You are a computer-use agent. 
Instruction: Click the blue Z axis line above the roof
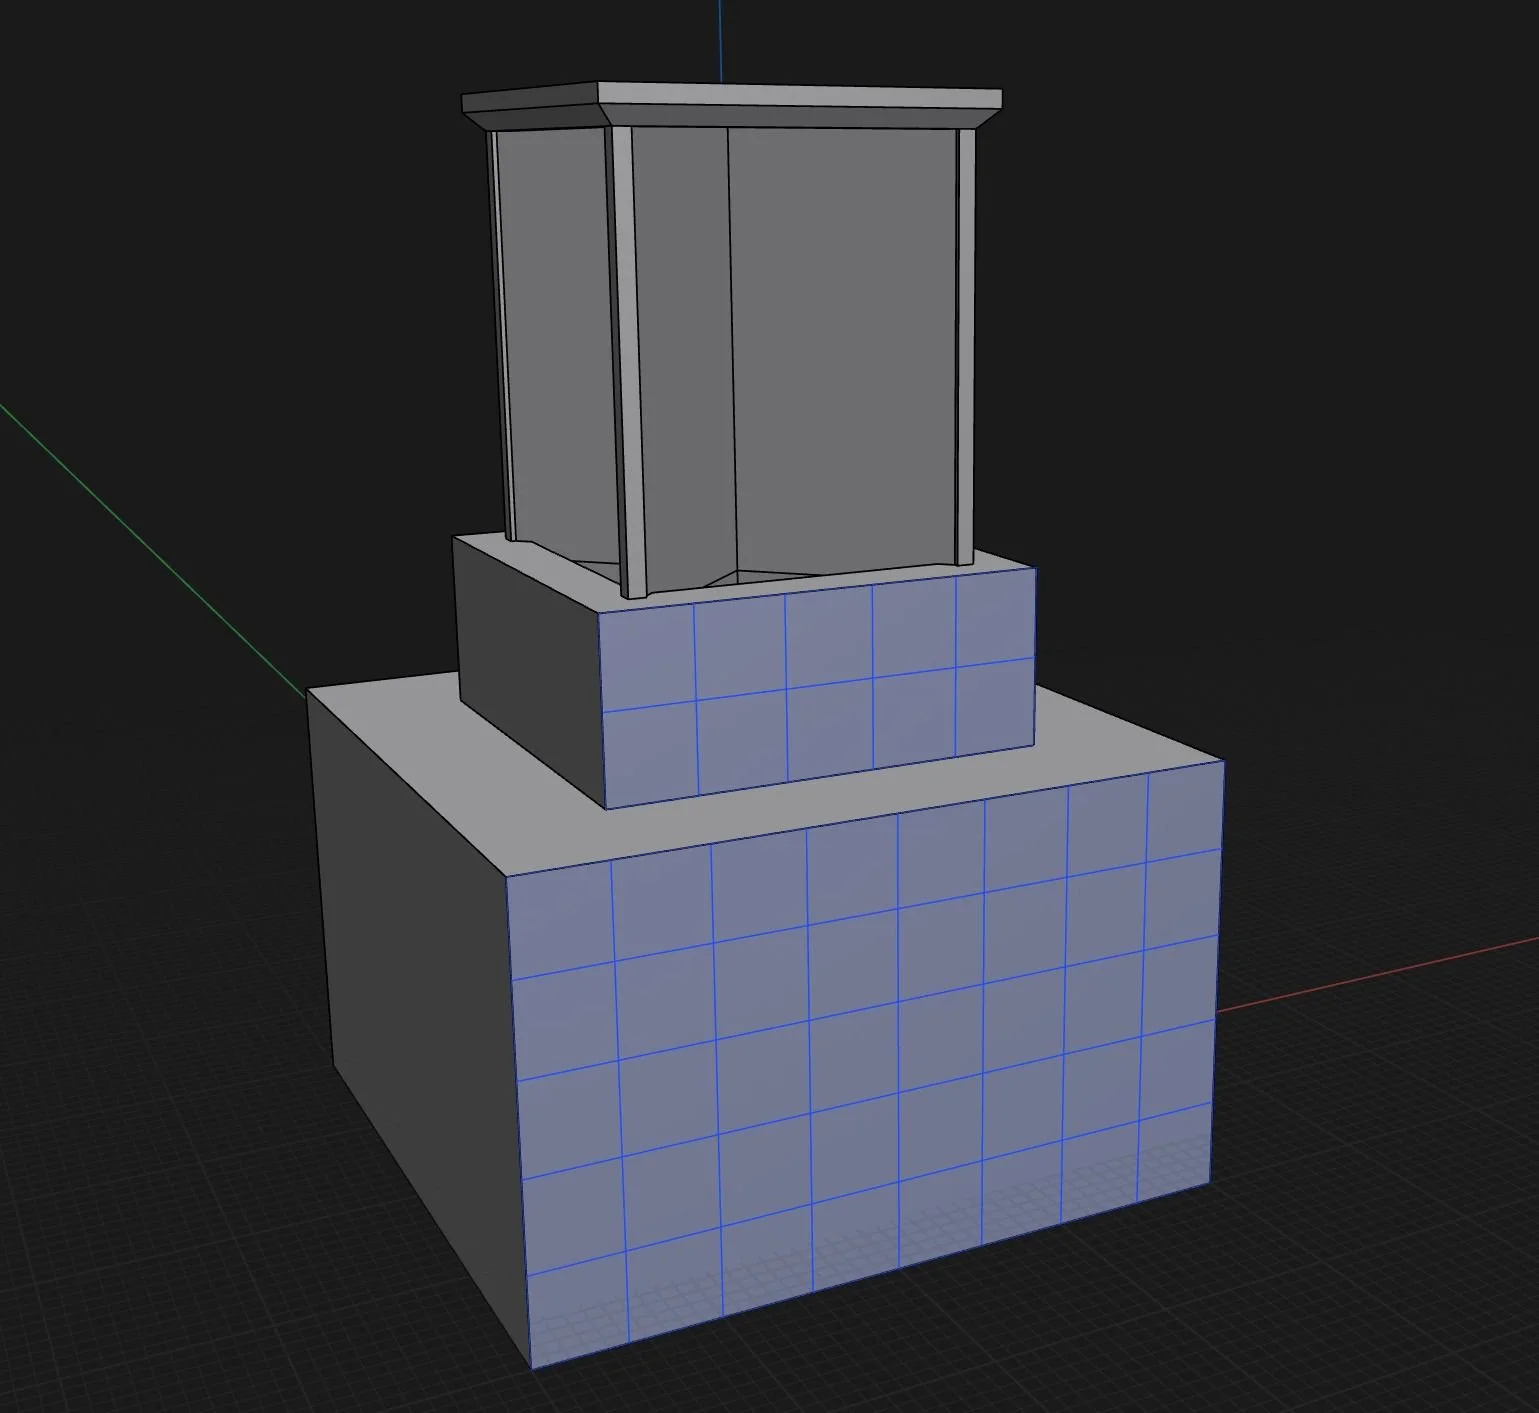coord(720,41)
